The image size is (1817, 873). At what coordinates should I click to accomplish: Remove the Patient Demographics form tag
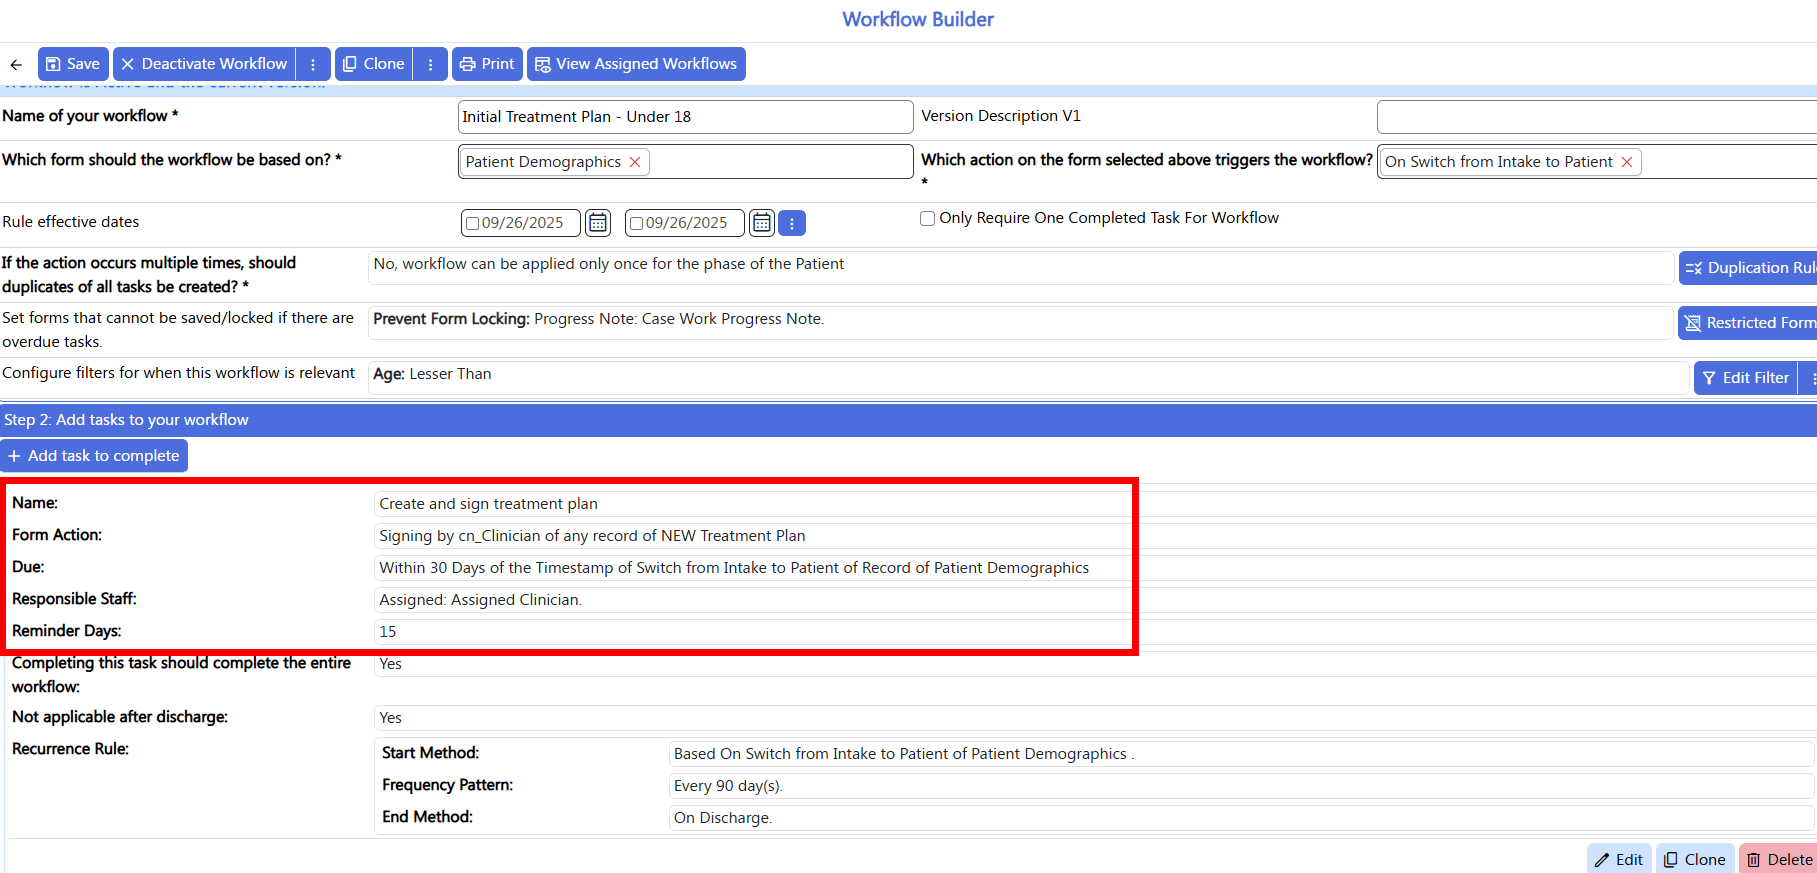(x=635, y=162)
